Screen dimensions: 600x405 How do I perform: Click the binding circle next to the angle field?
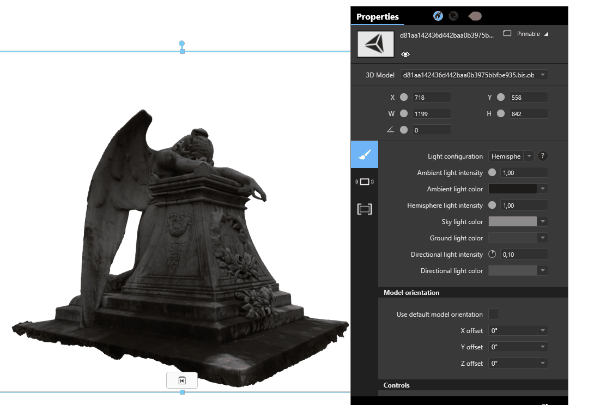pos(404,130)
